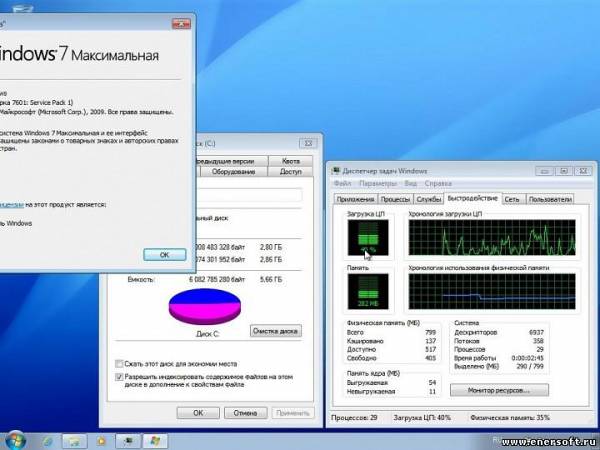Untick 'Разрешить индексировать содержимое файлов' checkbox
This screenshot has height=450, width=600.
pos(119,377)
